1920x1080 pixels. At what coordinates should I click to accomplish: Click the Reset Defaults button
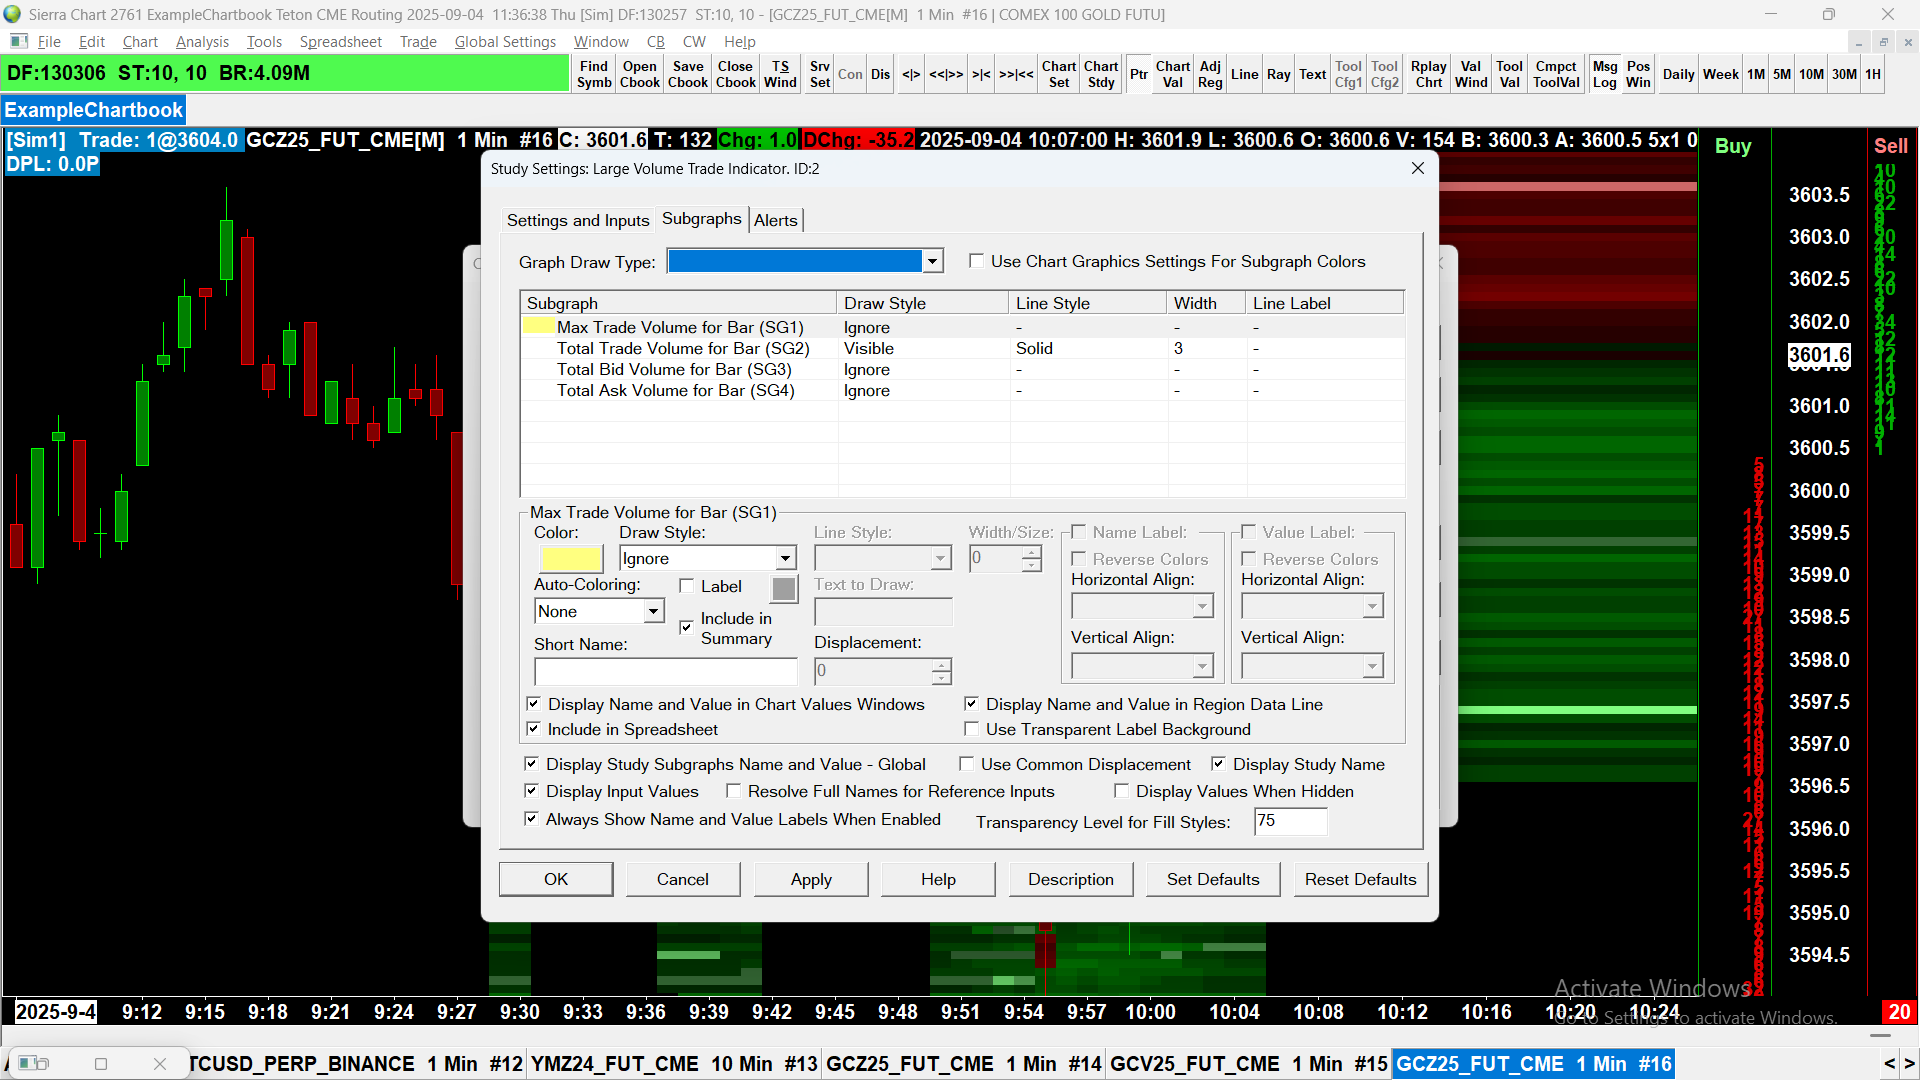coord(1361,879)
